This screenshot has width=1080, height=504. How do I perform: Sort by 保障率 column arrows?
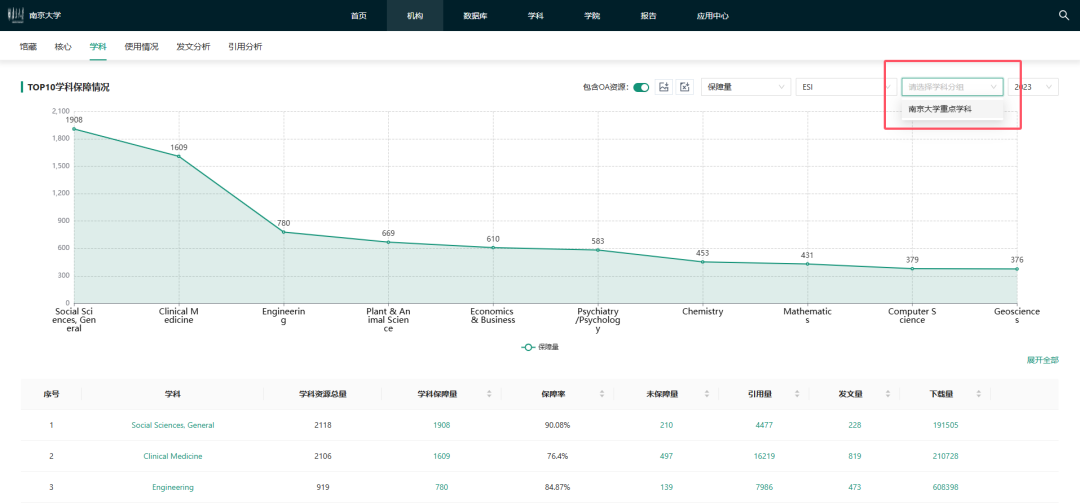tap(601, 394)
